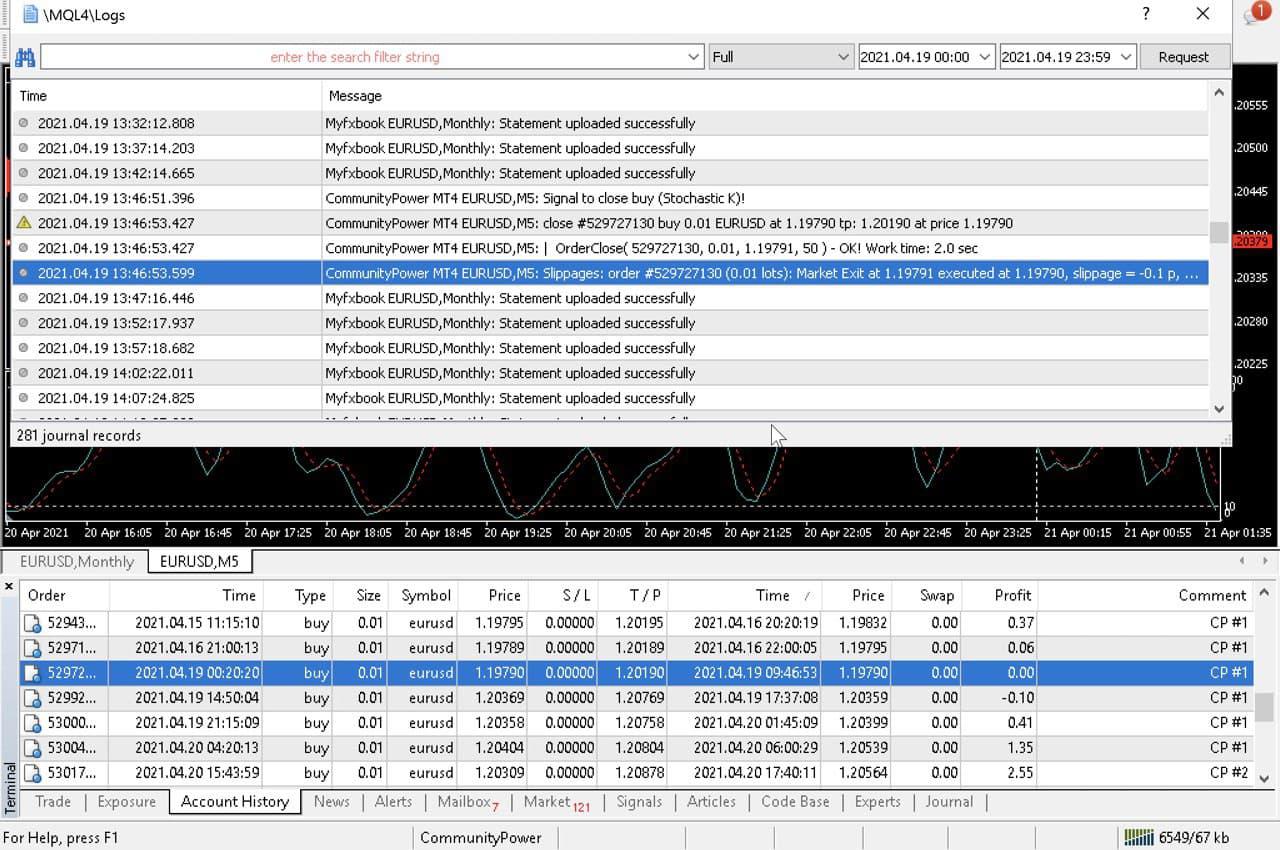Select the log row timed 14:07:24.825
Screen dimensions: 1280x850
click(610, 398)
